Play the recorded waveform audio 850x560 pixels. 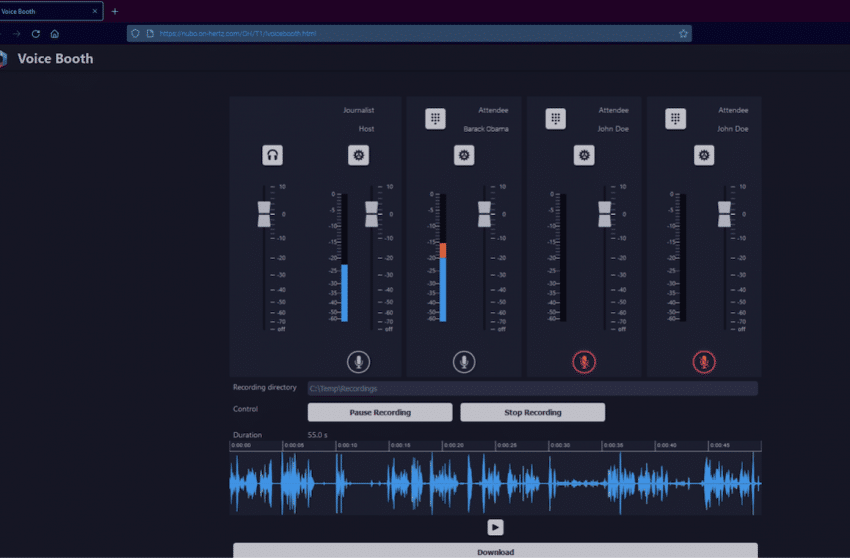tap(495, 527)
